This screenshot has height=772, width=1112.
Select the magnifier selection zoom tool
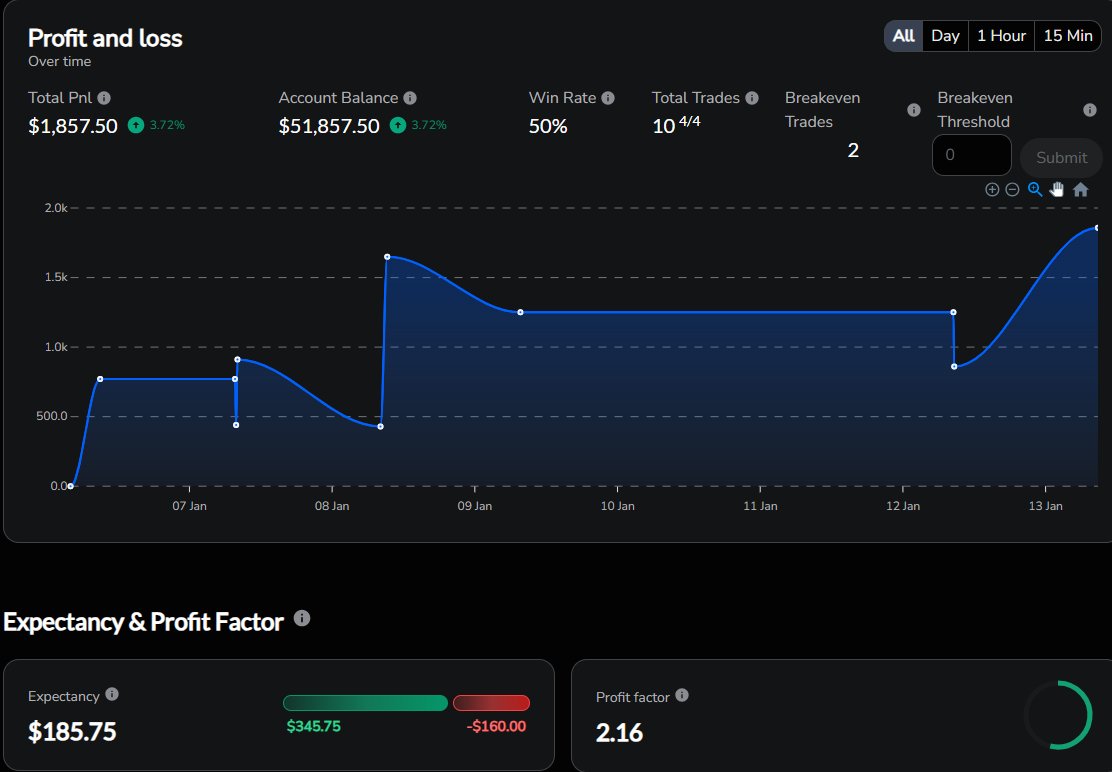1035,189
